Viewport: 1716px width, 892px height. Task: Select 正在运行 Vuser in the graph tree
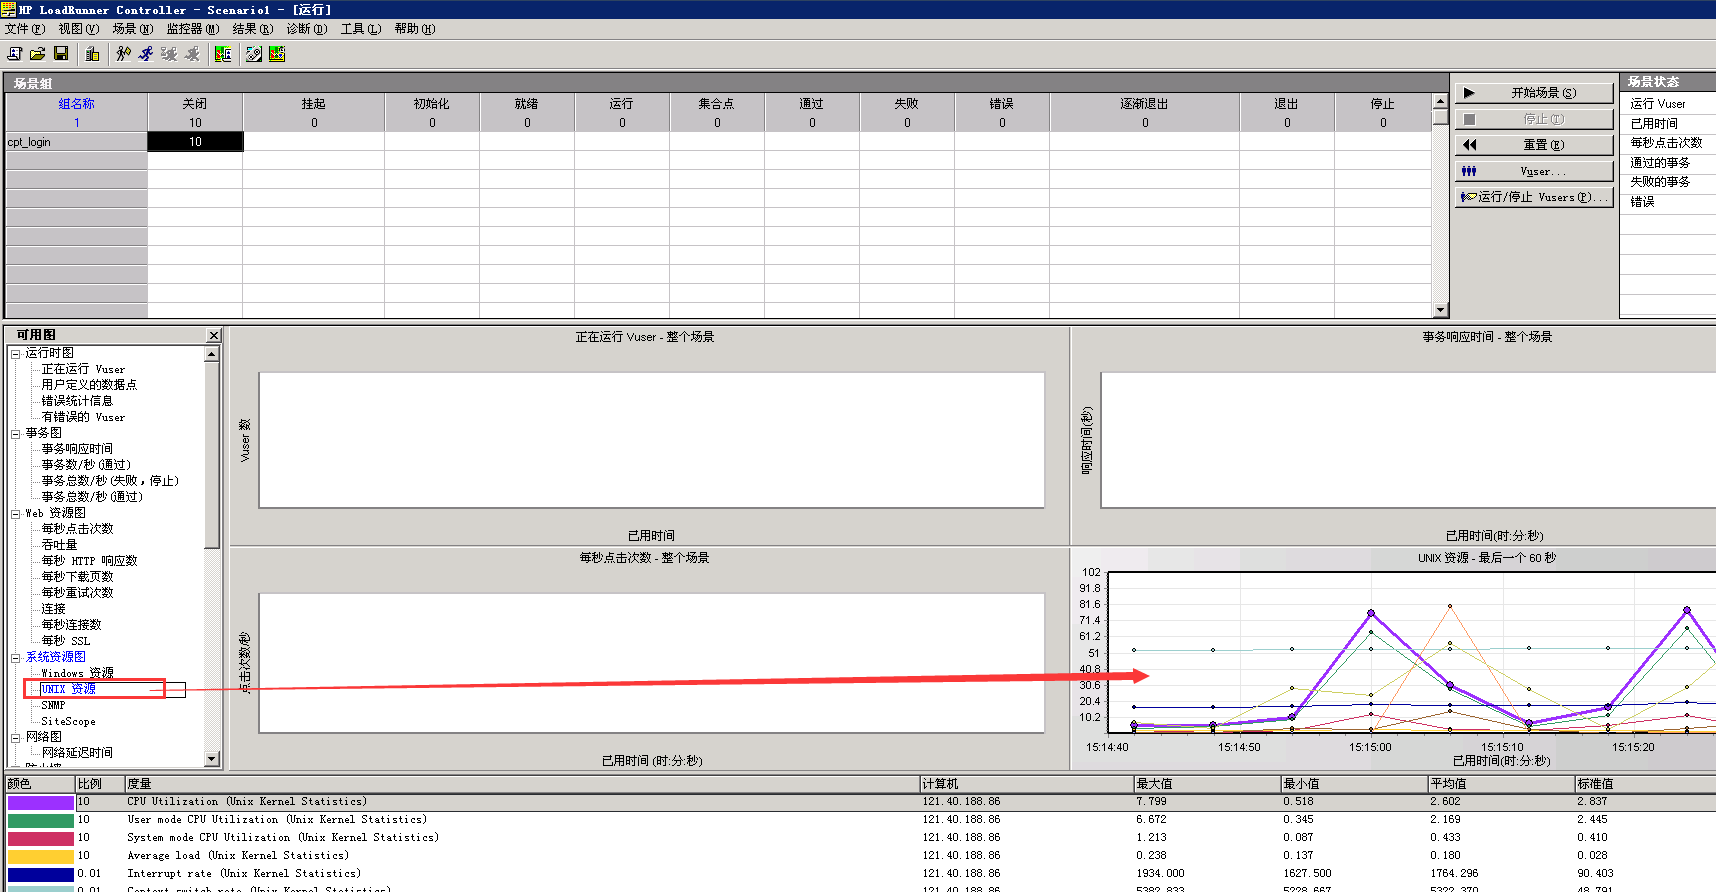(x=83, y=369)
